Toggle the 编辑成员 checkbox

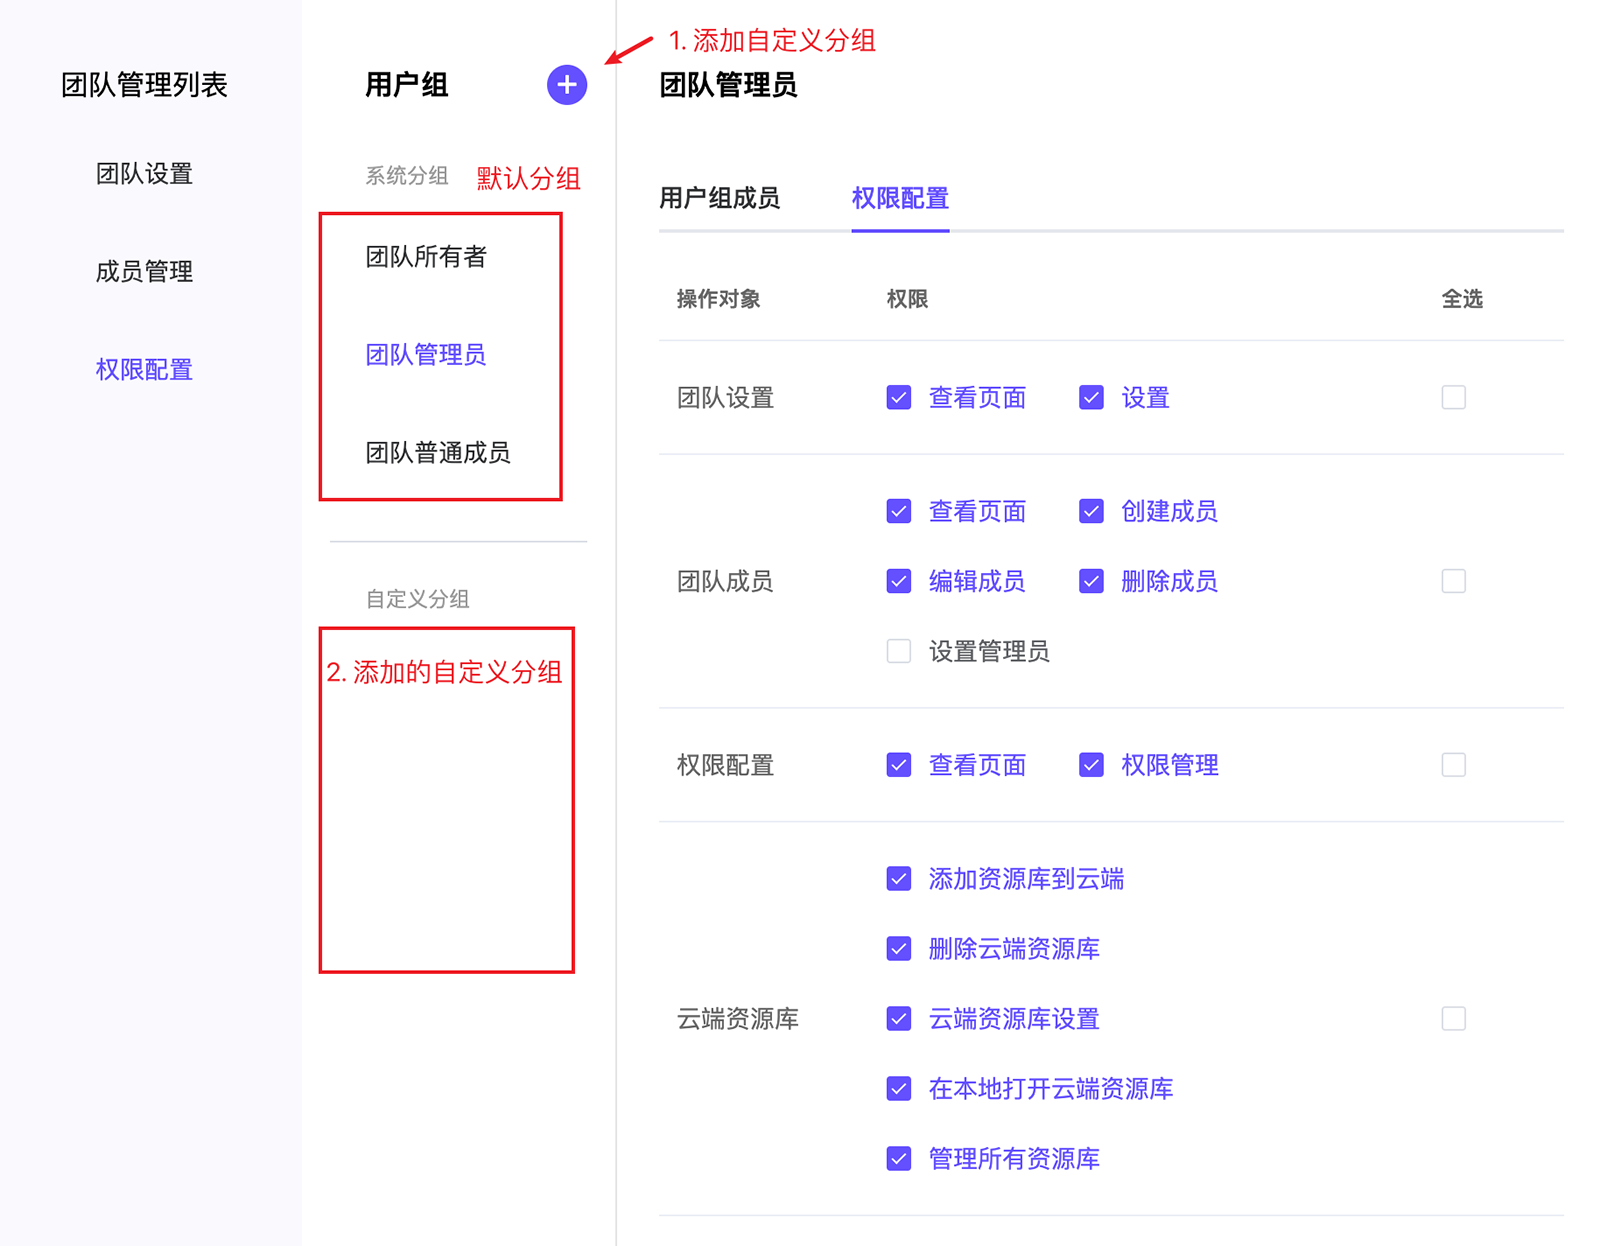[899, 582]
